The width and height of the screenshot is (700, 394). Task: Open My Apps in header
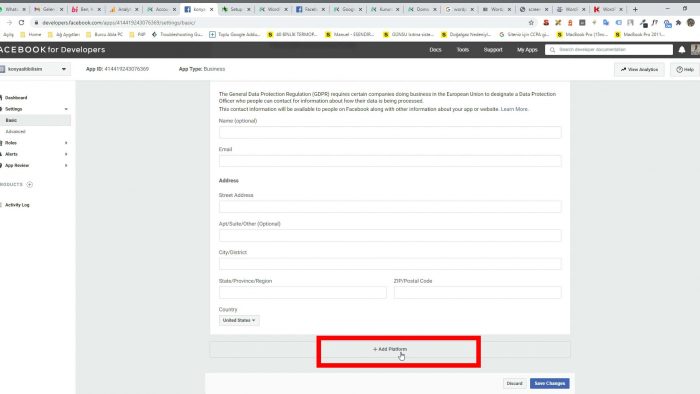[527, 50]
